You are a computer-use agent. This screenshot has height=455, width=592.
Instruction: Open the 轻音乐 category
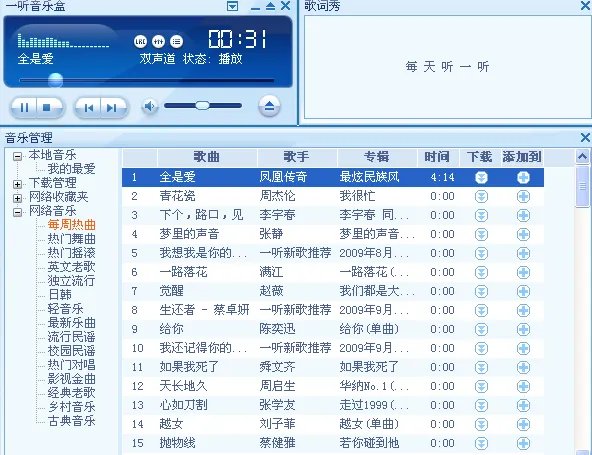pyautogui.click(x=65, y=308)
